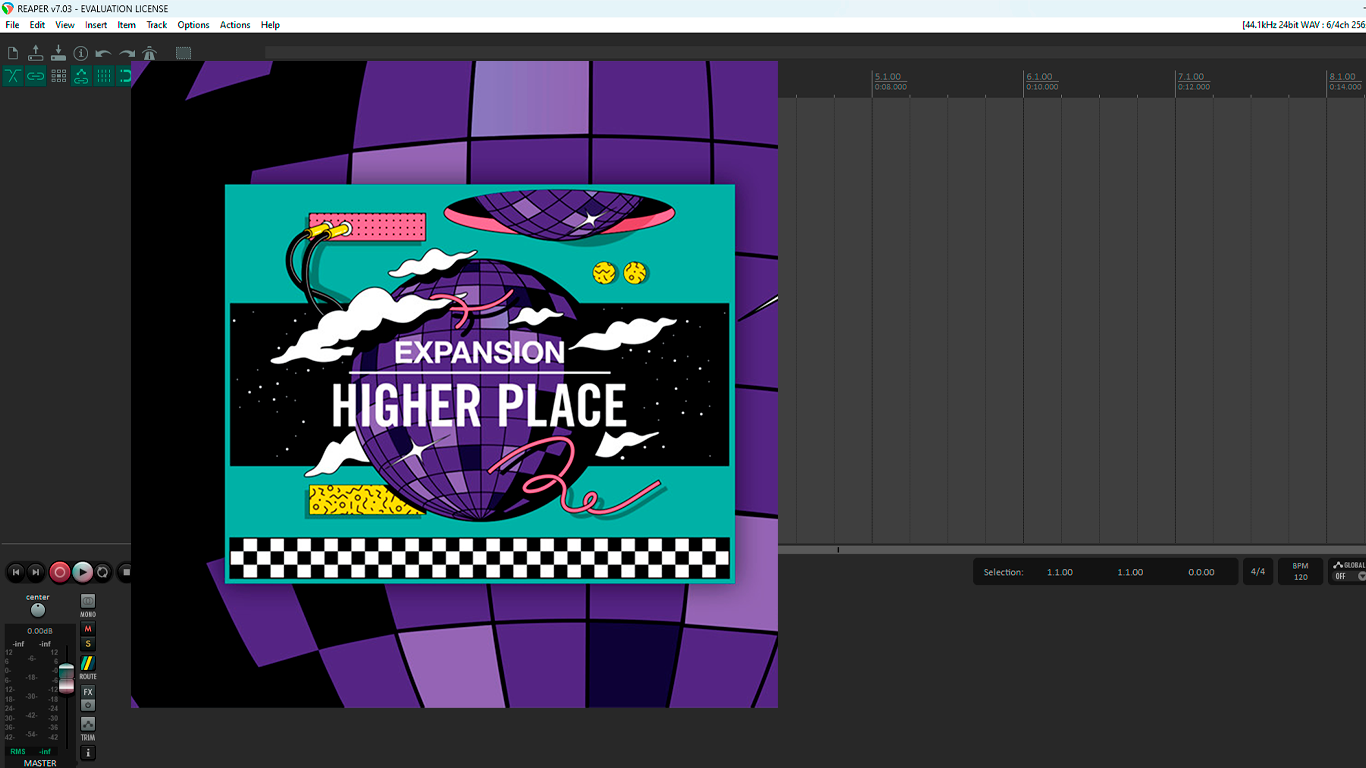The image size is (1366, 768).
Task: Click the selection start 1.1.00 field
Action: tap(1060, 572)
